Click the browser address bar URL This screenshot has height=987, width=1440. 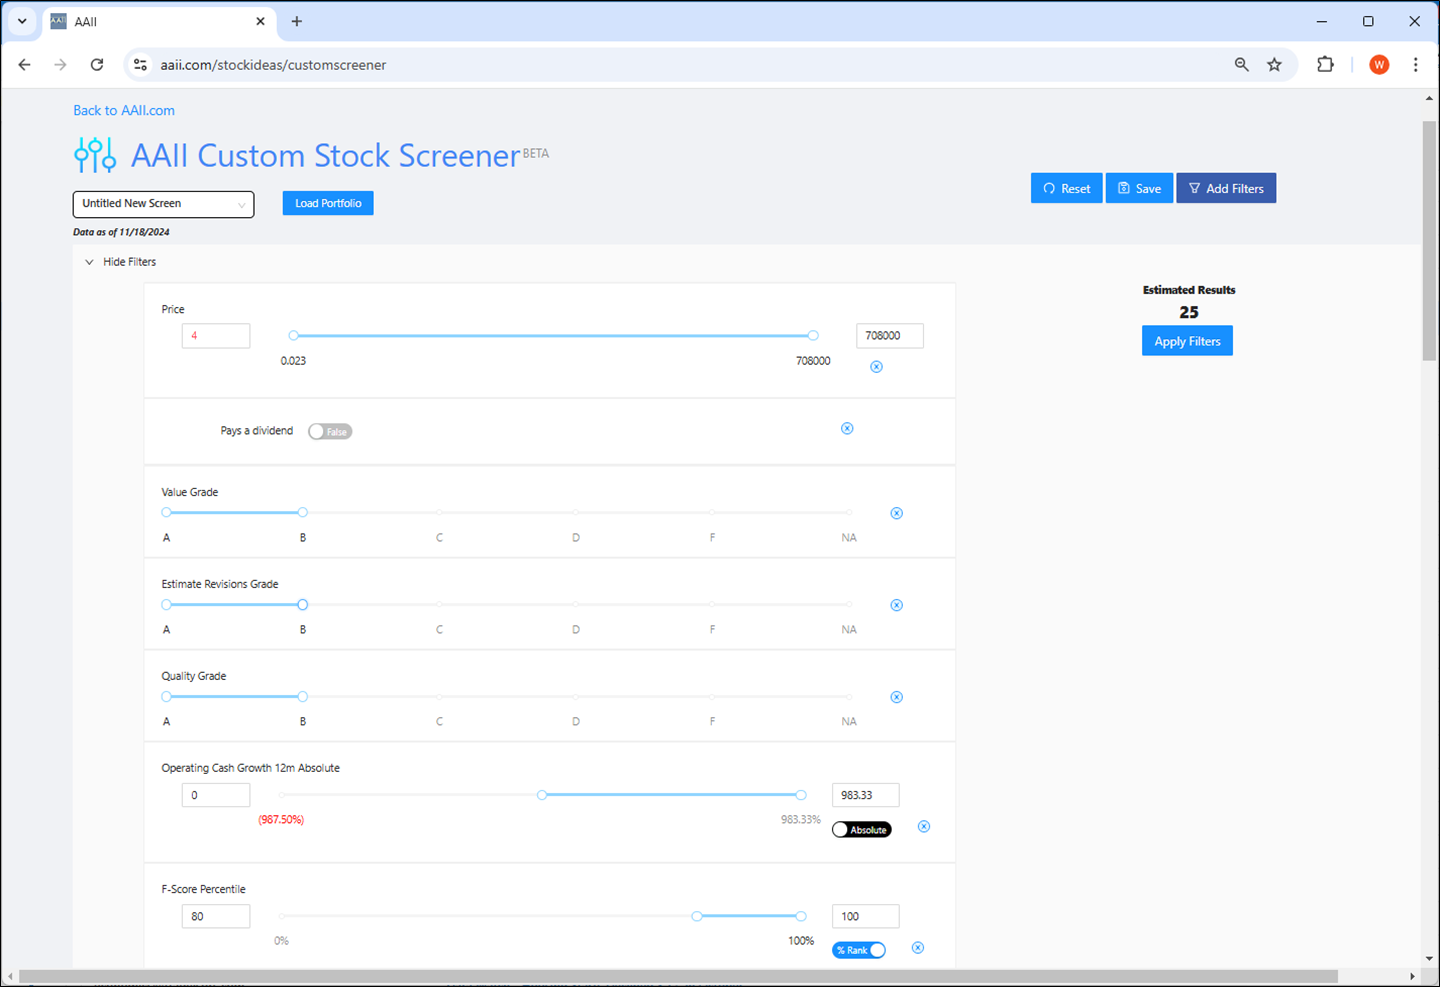[273, 65]
